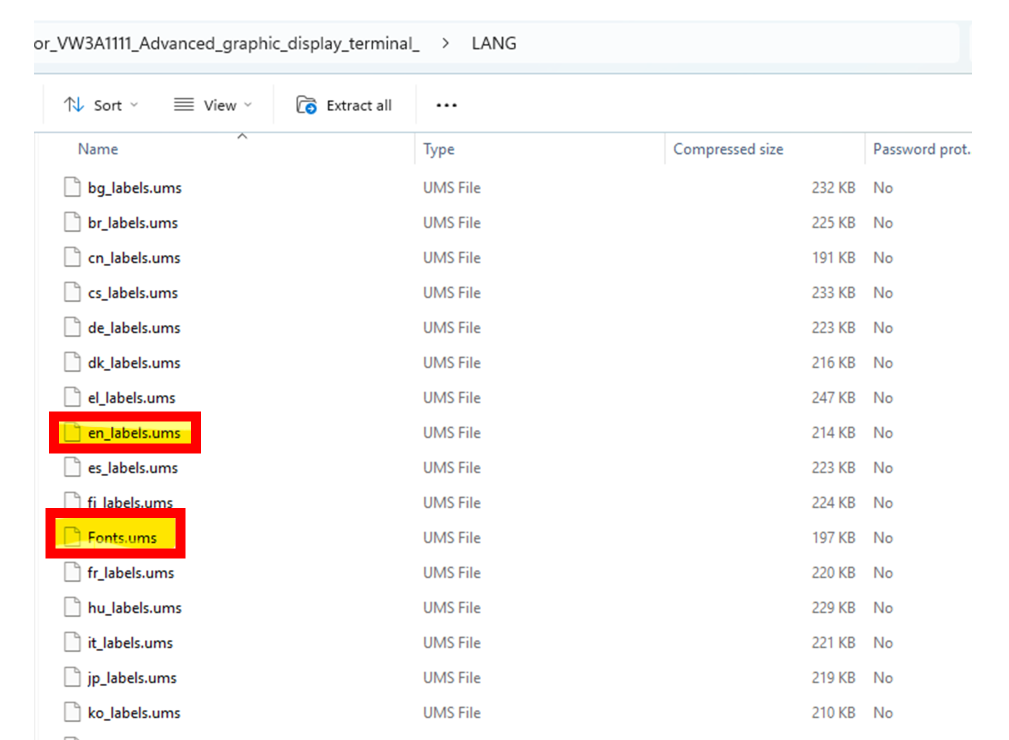
Task: Click the 232 KB size cell
Action: coord(833,187)
